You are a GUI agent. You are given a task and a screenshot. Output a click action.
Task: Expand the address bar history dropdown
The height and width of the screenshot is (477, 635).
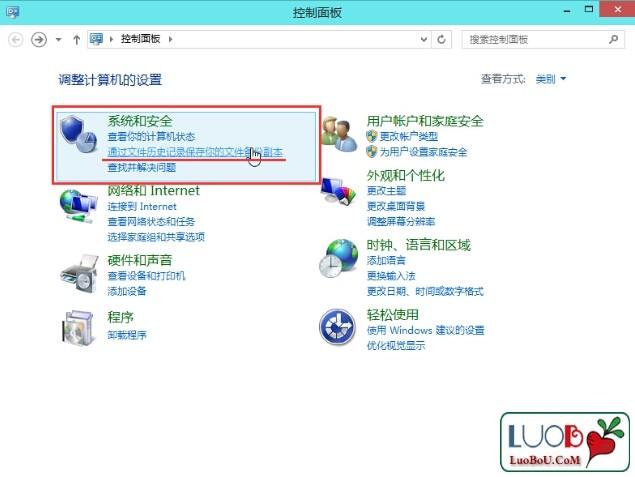424,39
